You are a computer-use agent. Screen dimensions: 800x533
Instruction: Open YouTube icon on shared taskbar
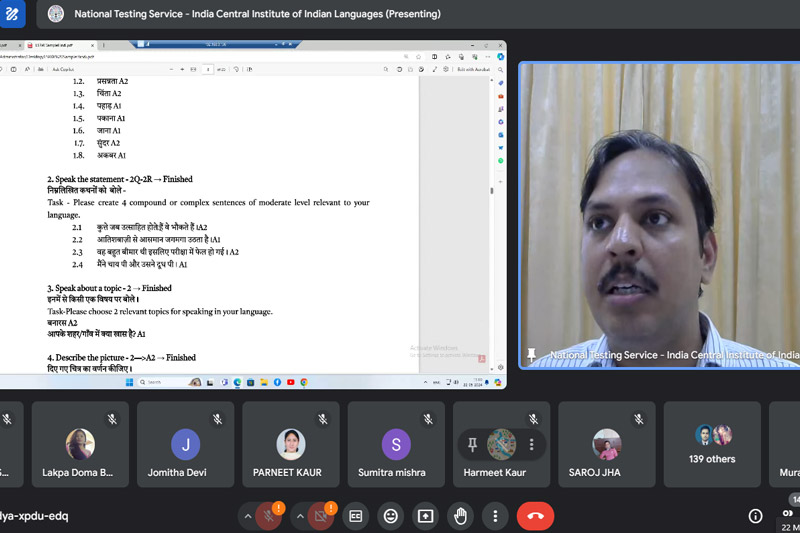pos(291,382)
